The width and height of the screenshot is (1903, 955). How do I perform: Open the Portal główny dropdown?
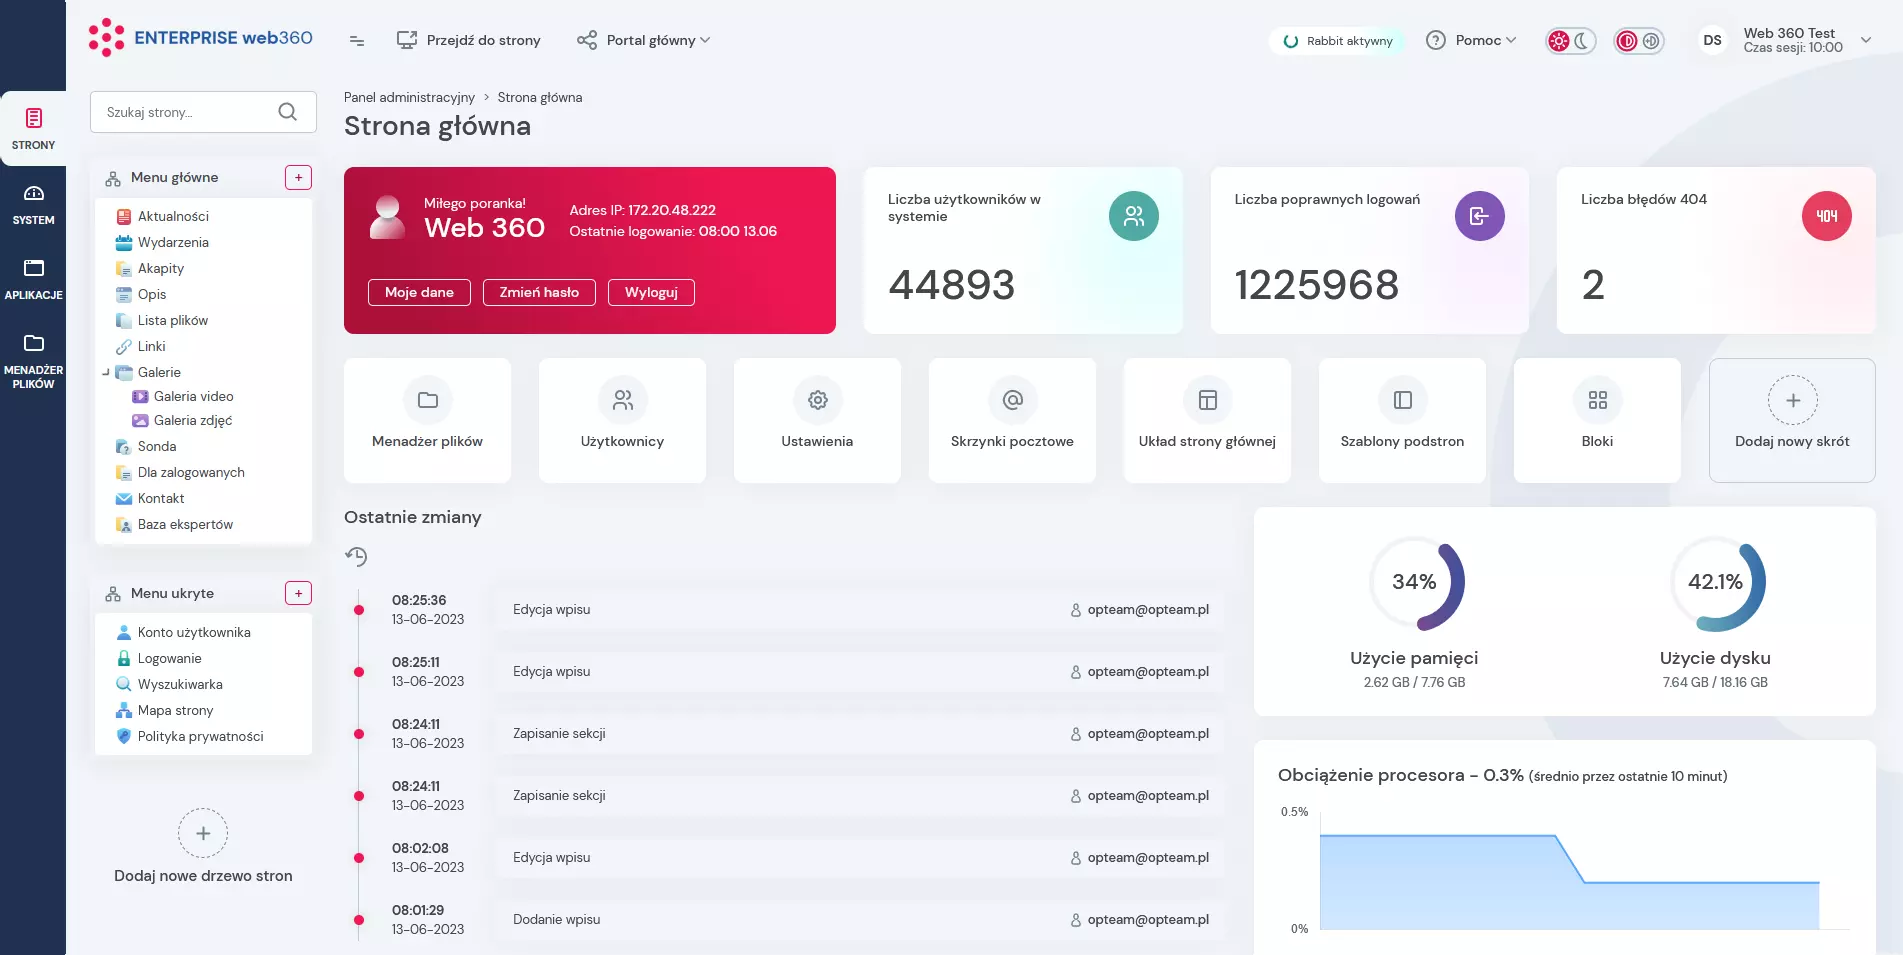[643, 40]
